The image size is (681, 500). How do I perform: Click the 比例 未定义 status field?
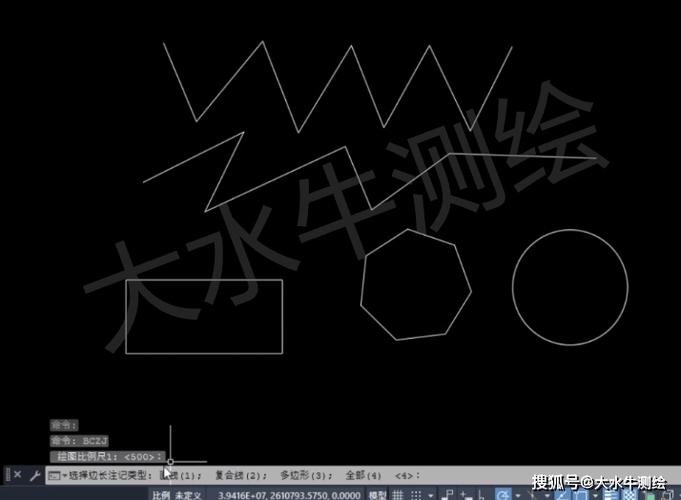pos(176,494)
